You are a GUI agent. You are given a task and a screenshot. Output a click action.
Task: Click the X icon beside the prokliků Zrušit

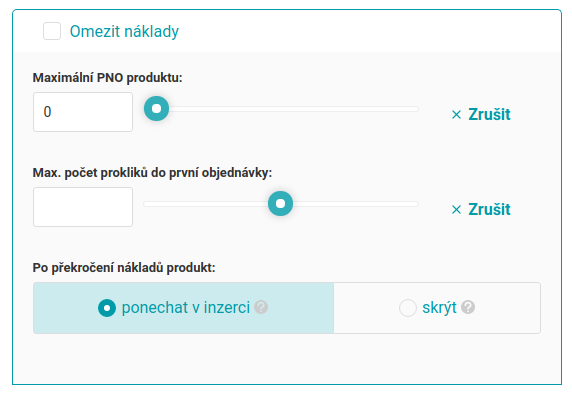(x=456, y=209)
